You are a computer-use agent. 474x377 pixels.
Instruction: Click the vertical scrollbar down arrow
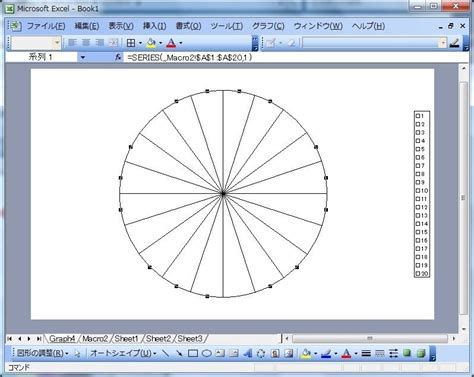coord(463,329)
